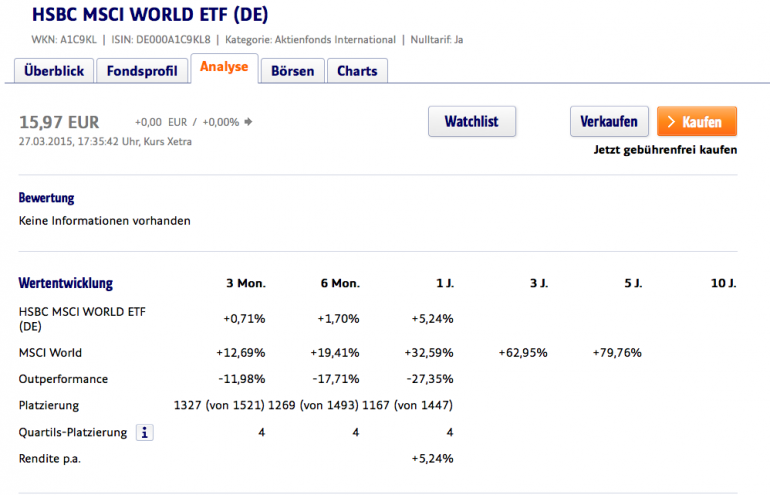The height and width of the screenshot is (495, 770).
Task: Click the price trend arrow icon
Action: (x=248, y=122)
